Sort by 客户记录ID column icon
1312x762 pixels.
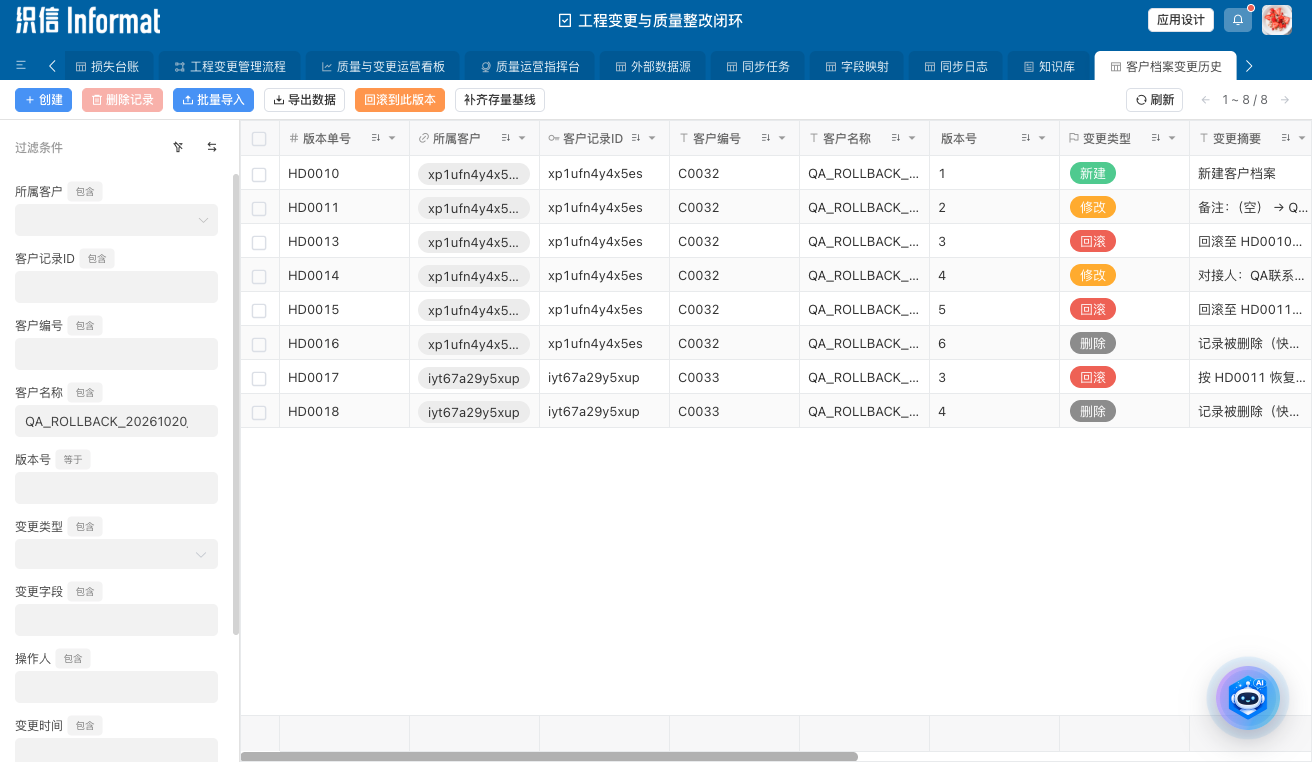(x=636, y=138)
